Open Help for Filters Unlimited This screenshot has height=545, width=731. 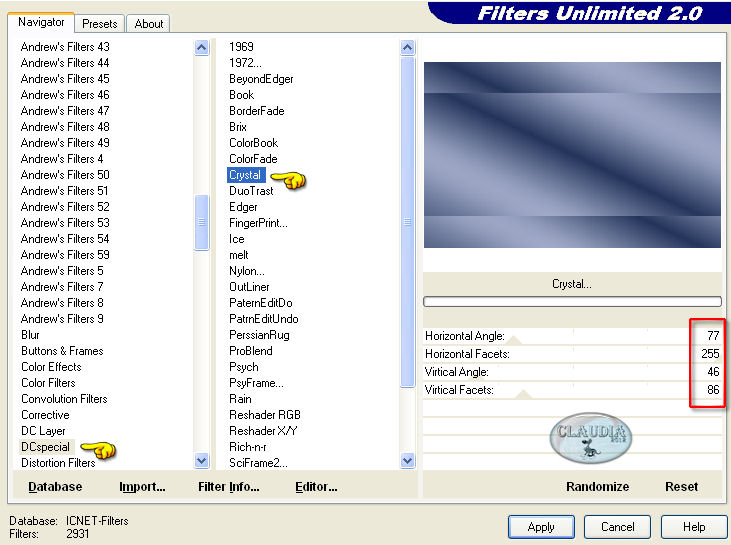pos(694,527)
